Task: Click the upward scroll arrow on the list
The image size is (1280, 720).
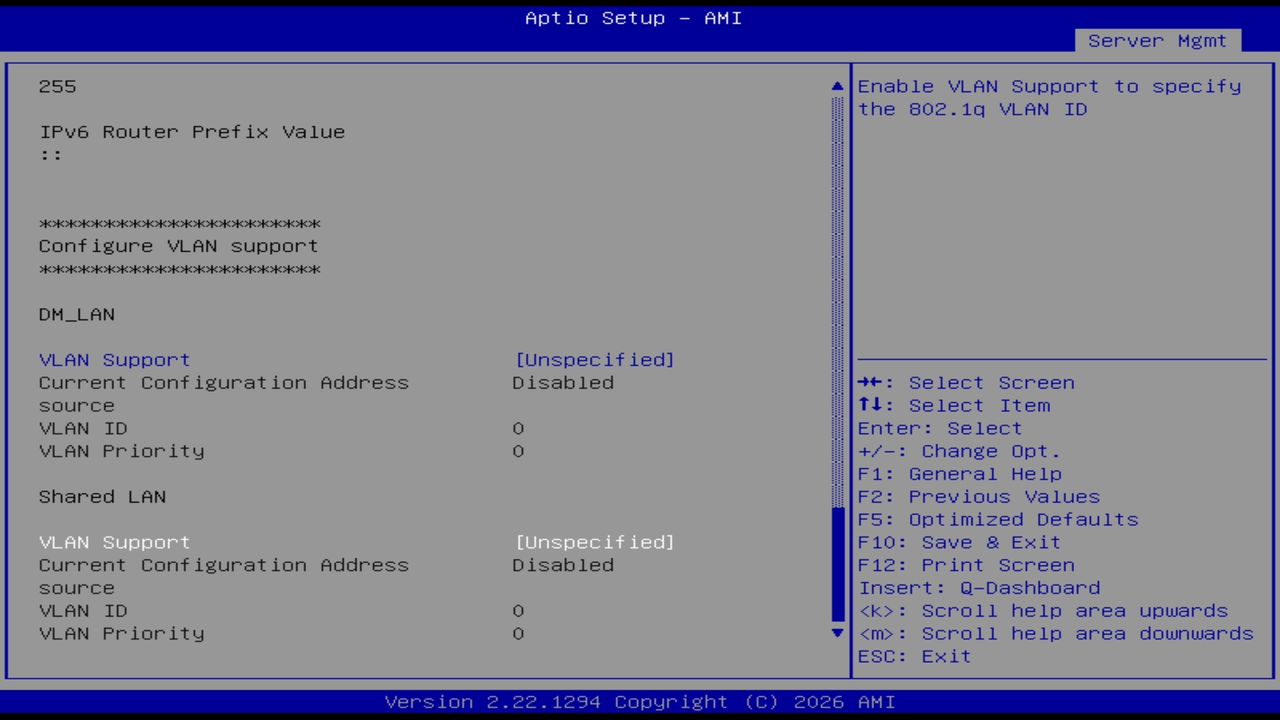Action: click(836, 86)
